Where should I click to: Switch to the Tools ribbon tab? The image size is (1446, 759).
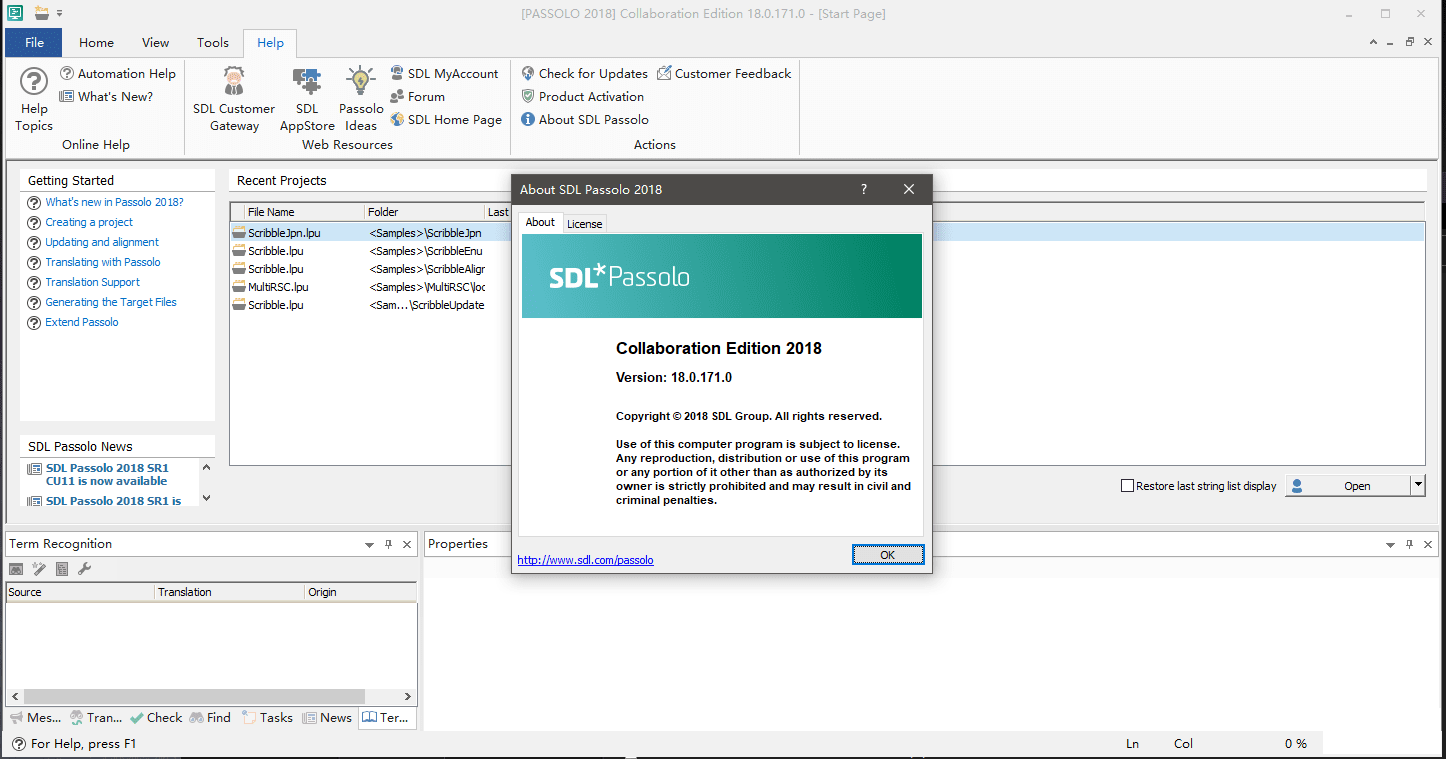click(x=212, y=42)
